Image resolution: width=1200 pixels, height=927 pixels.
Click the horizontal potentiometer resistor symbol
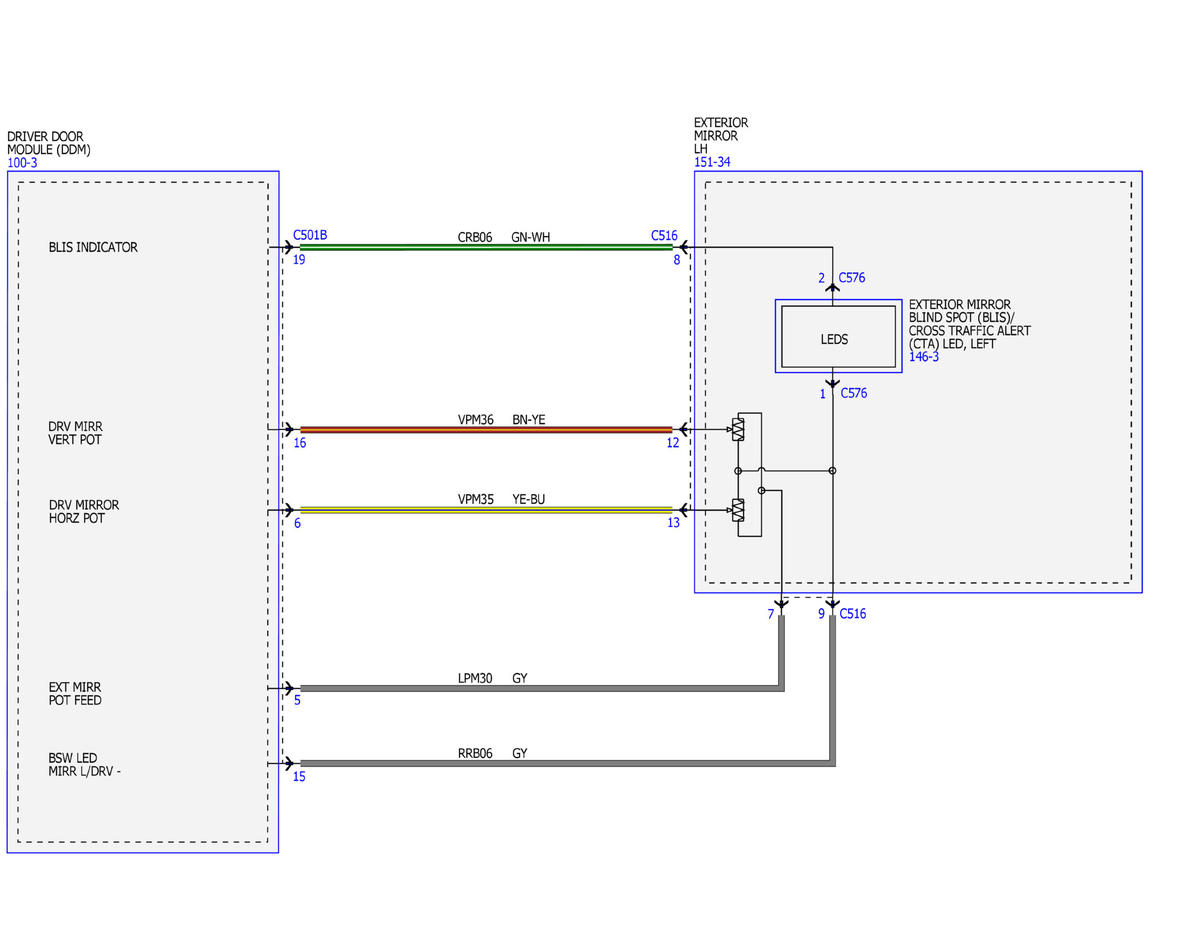pyautogui.click(x=739, y=510)
